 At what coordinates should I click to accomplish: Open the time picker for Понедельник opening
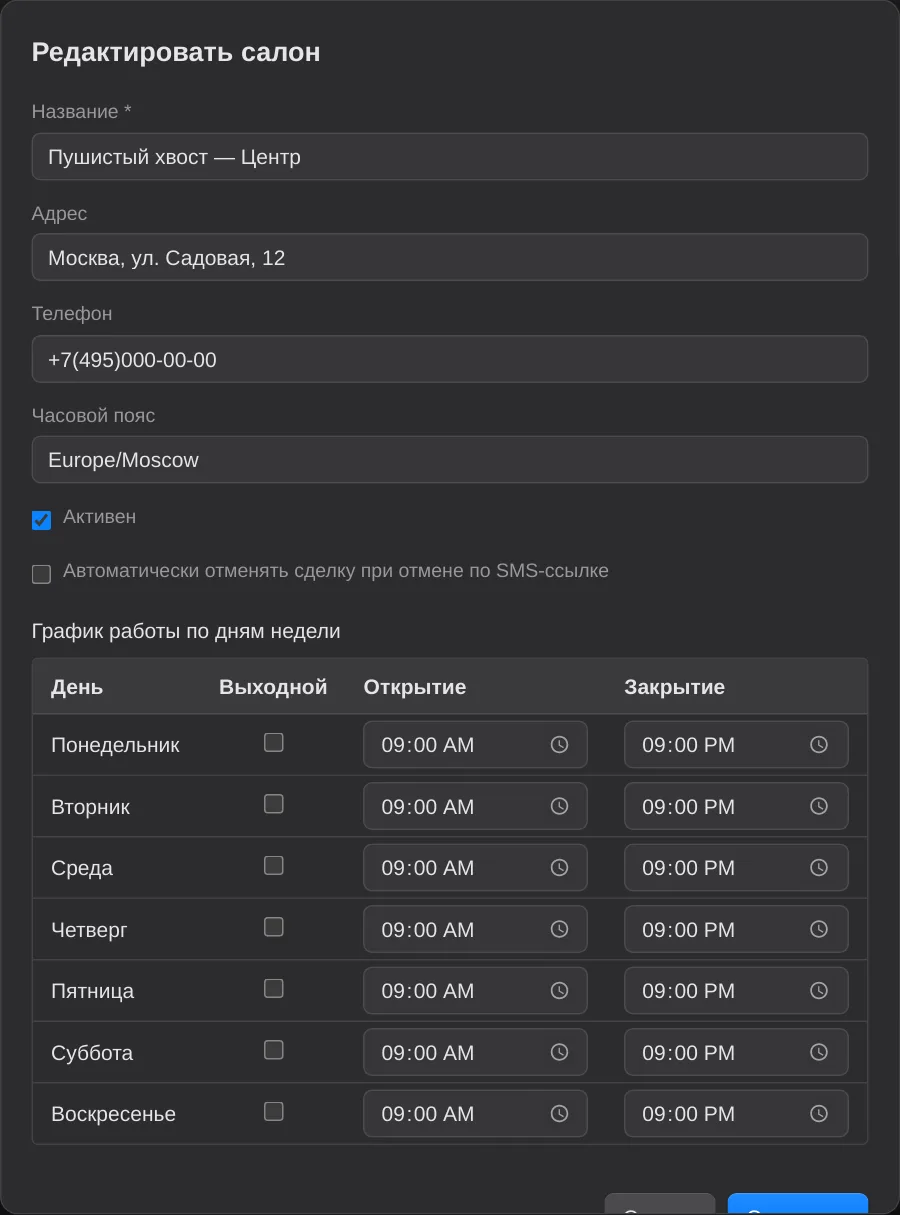pos(559,745)
